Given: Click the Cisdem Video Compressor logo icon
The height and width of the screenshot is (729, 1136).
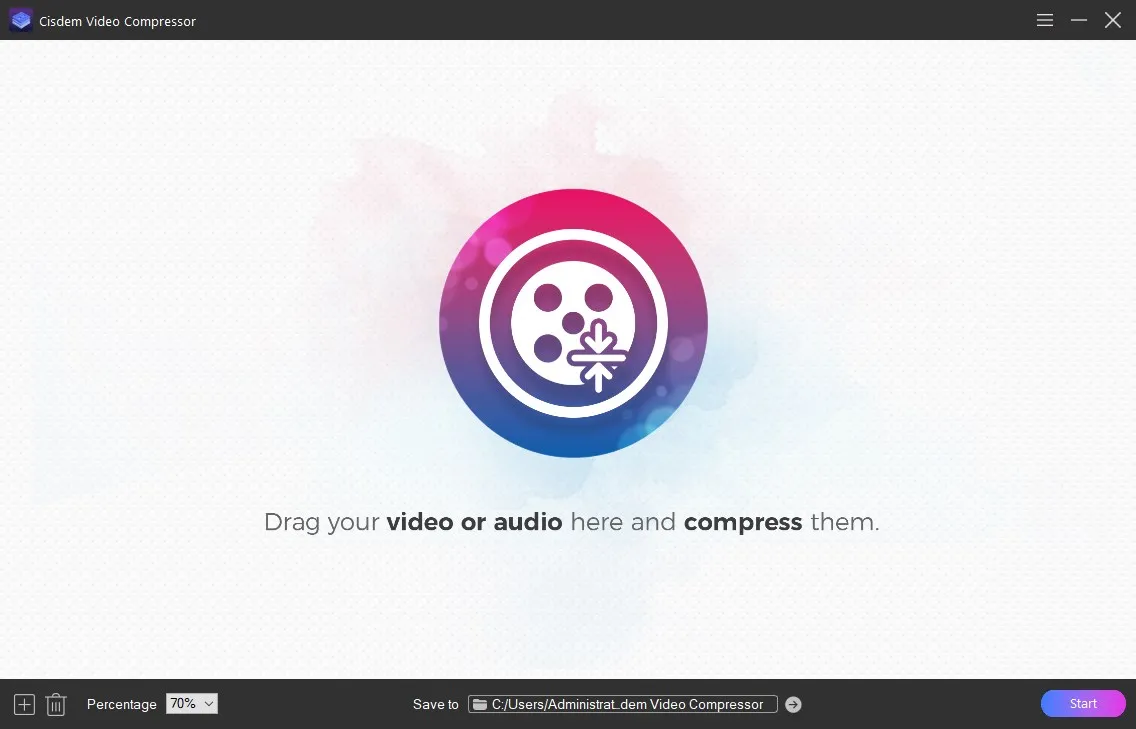Looking at the screenshot, I should (x=20, y=20).
